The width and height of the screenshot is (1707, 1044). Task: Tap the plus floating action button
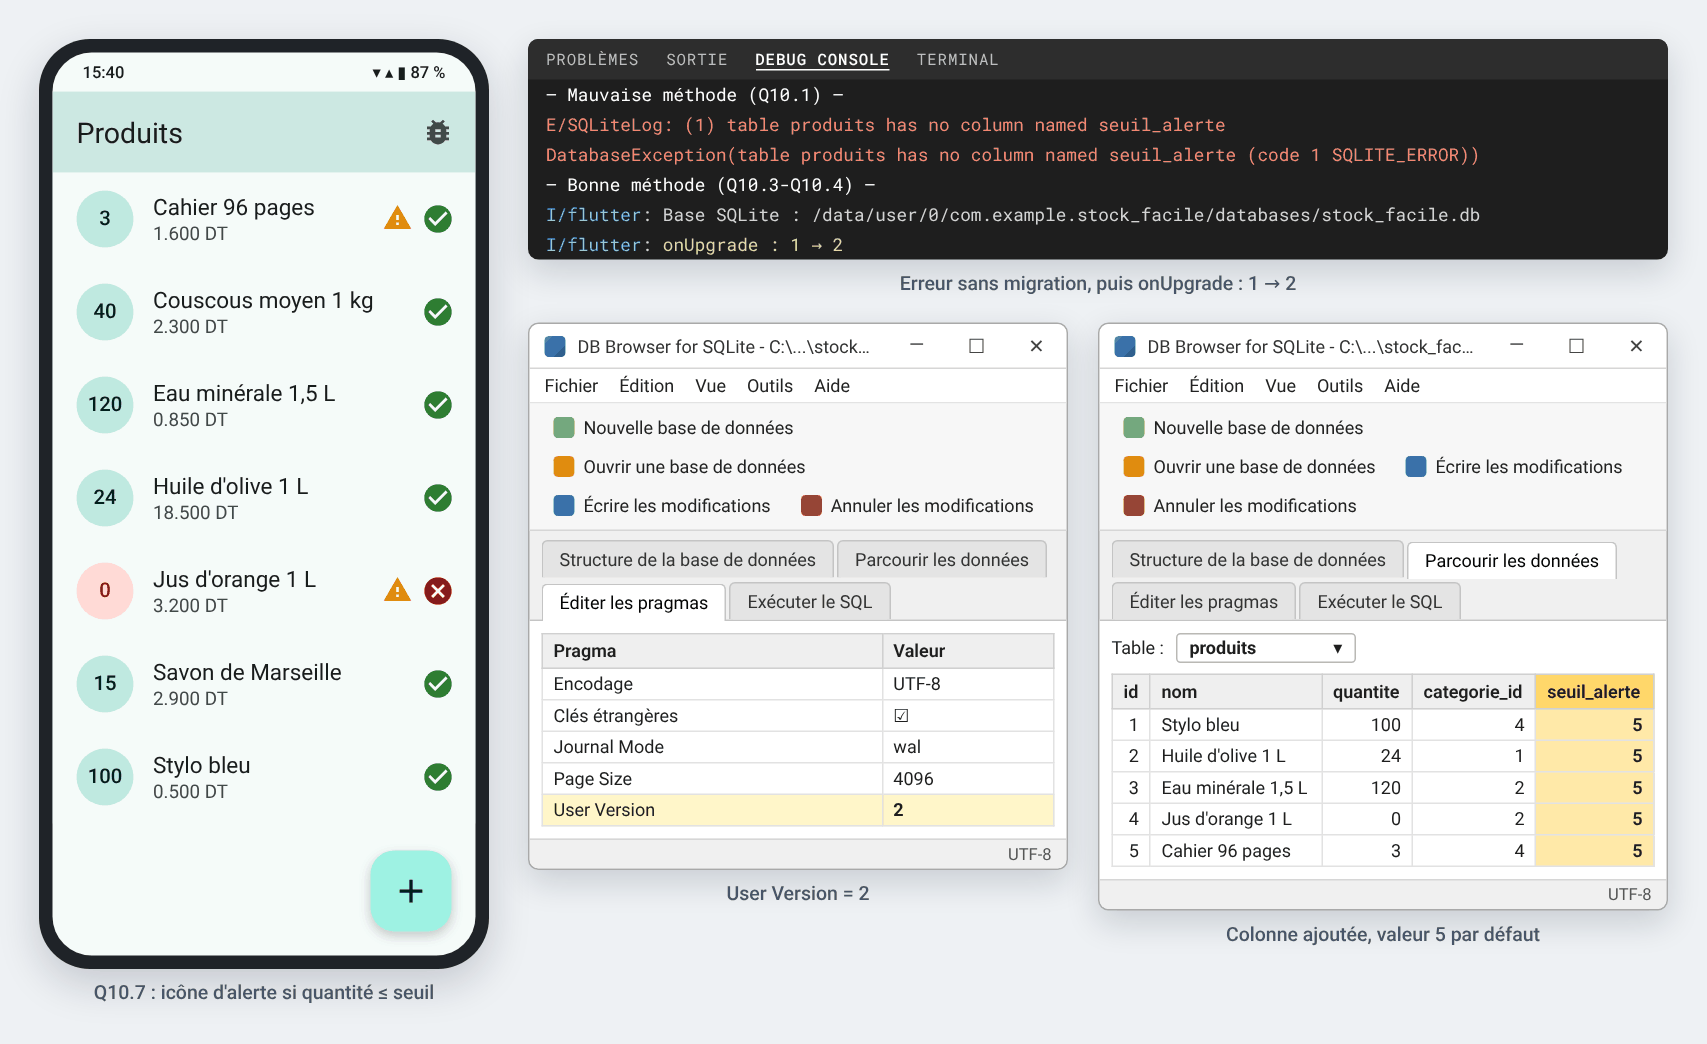[x=411, y=891]
